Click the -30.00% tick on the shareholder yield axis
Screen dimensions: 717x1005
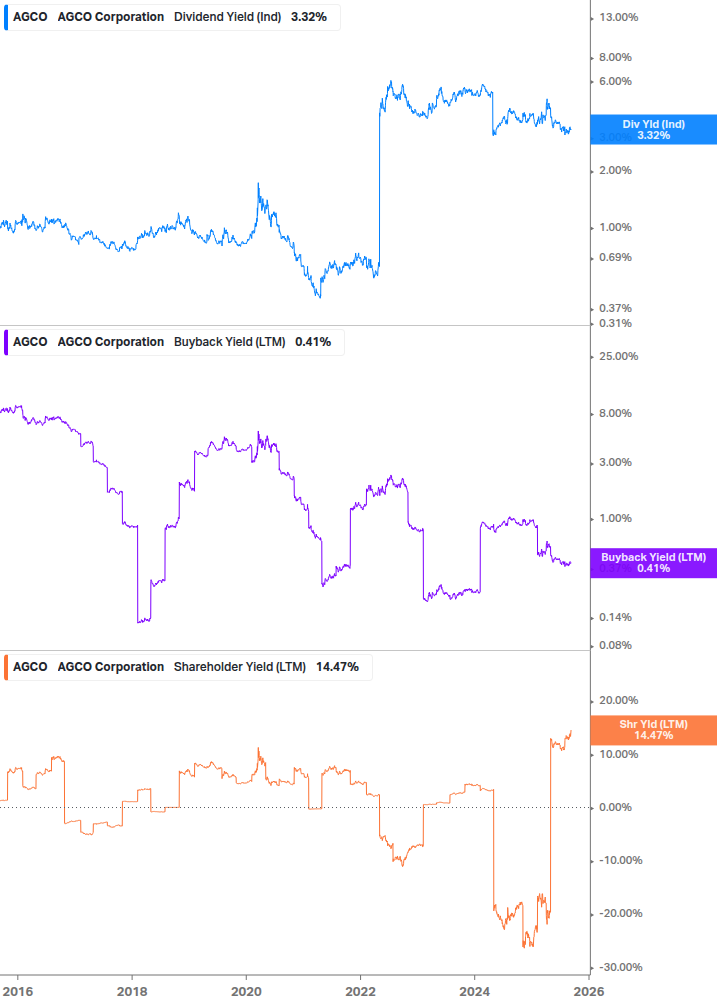click(620, 968)
